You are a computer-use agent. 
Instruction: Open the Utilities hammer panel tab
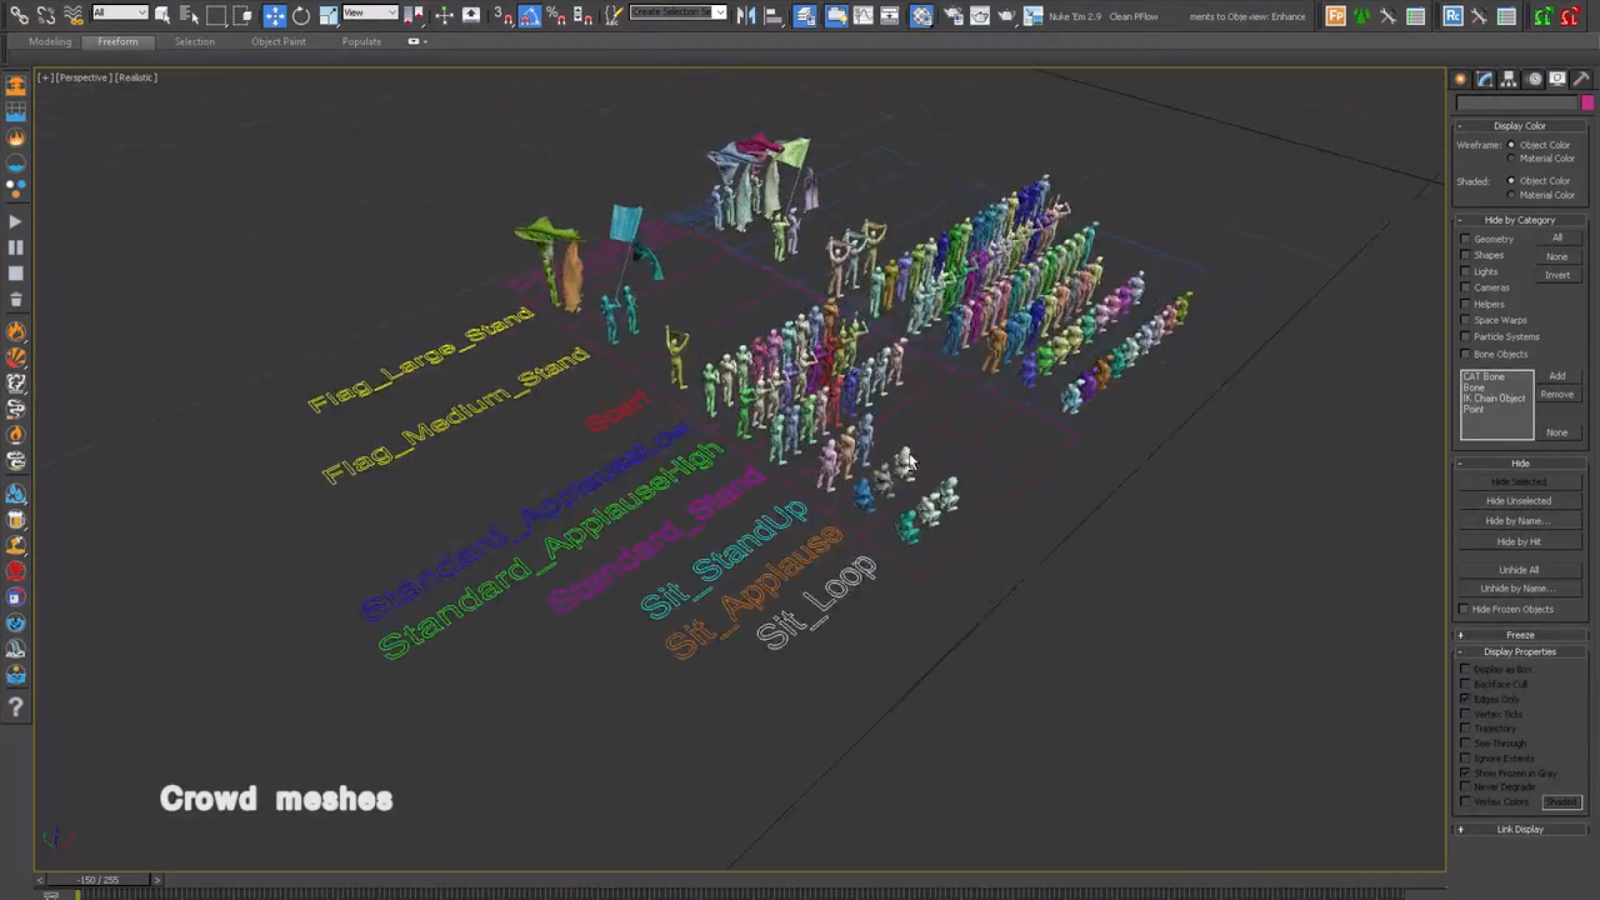[x=1581, y=79]
